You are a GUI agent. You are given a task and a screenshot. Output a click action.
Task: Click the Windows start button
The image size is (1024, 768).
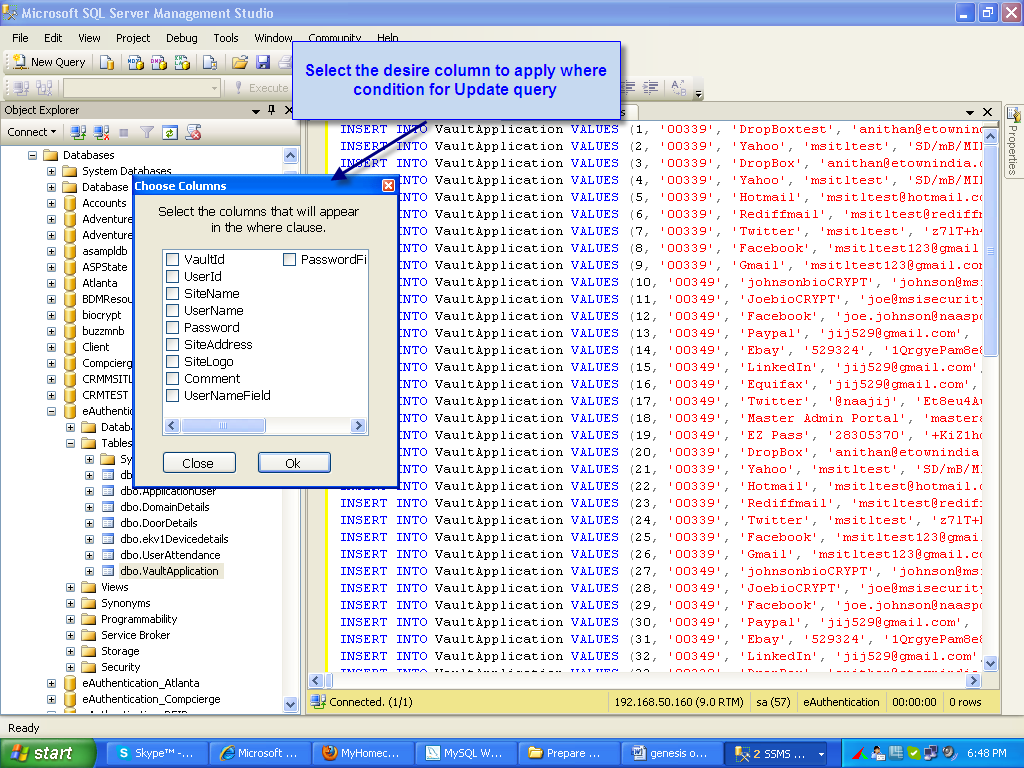click(46, 753)
